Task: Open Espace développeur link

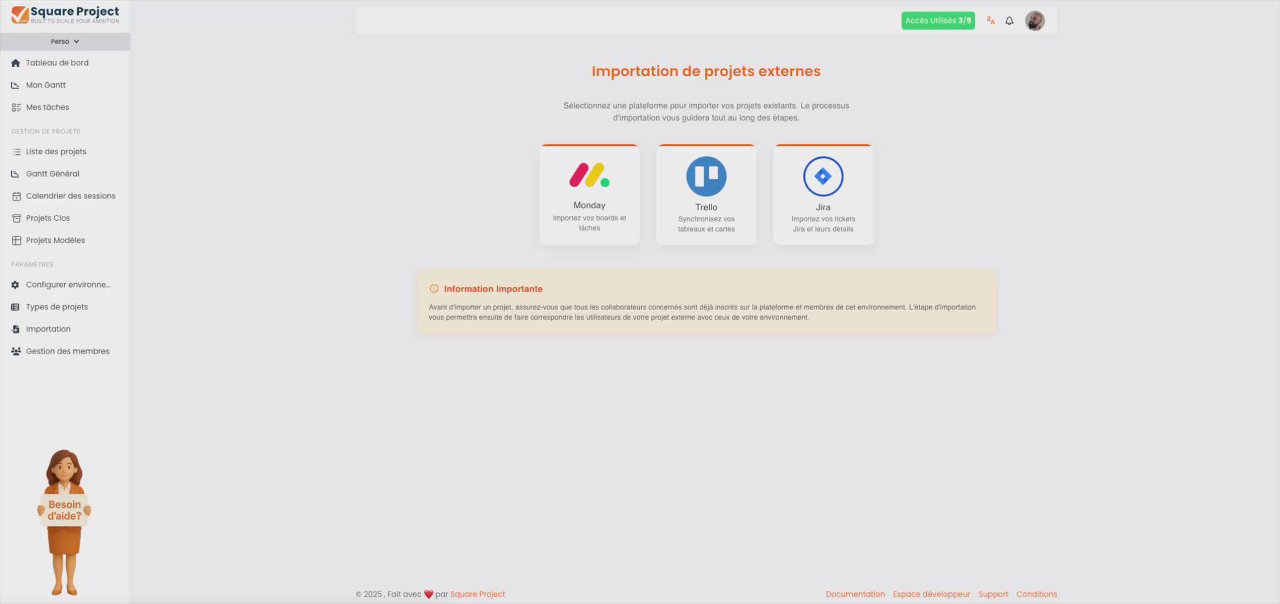Action: pyautogui.click(x=931, y=594)
